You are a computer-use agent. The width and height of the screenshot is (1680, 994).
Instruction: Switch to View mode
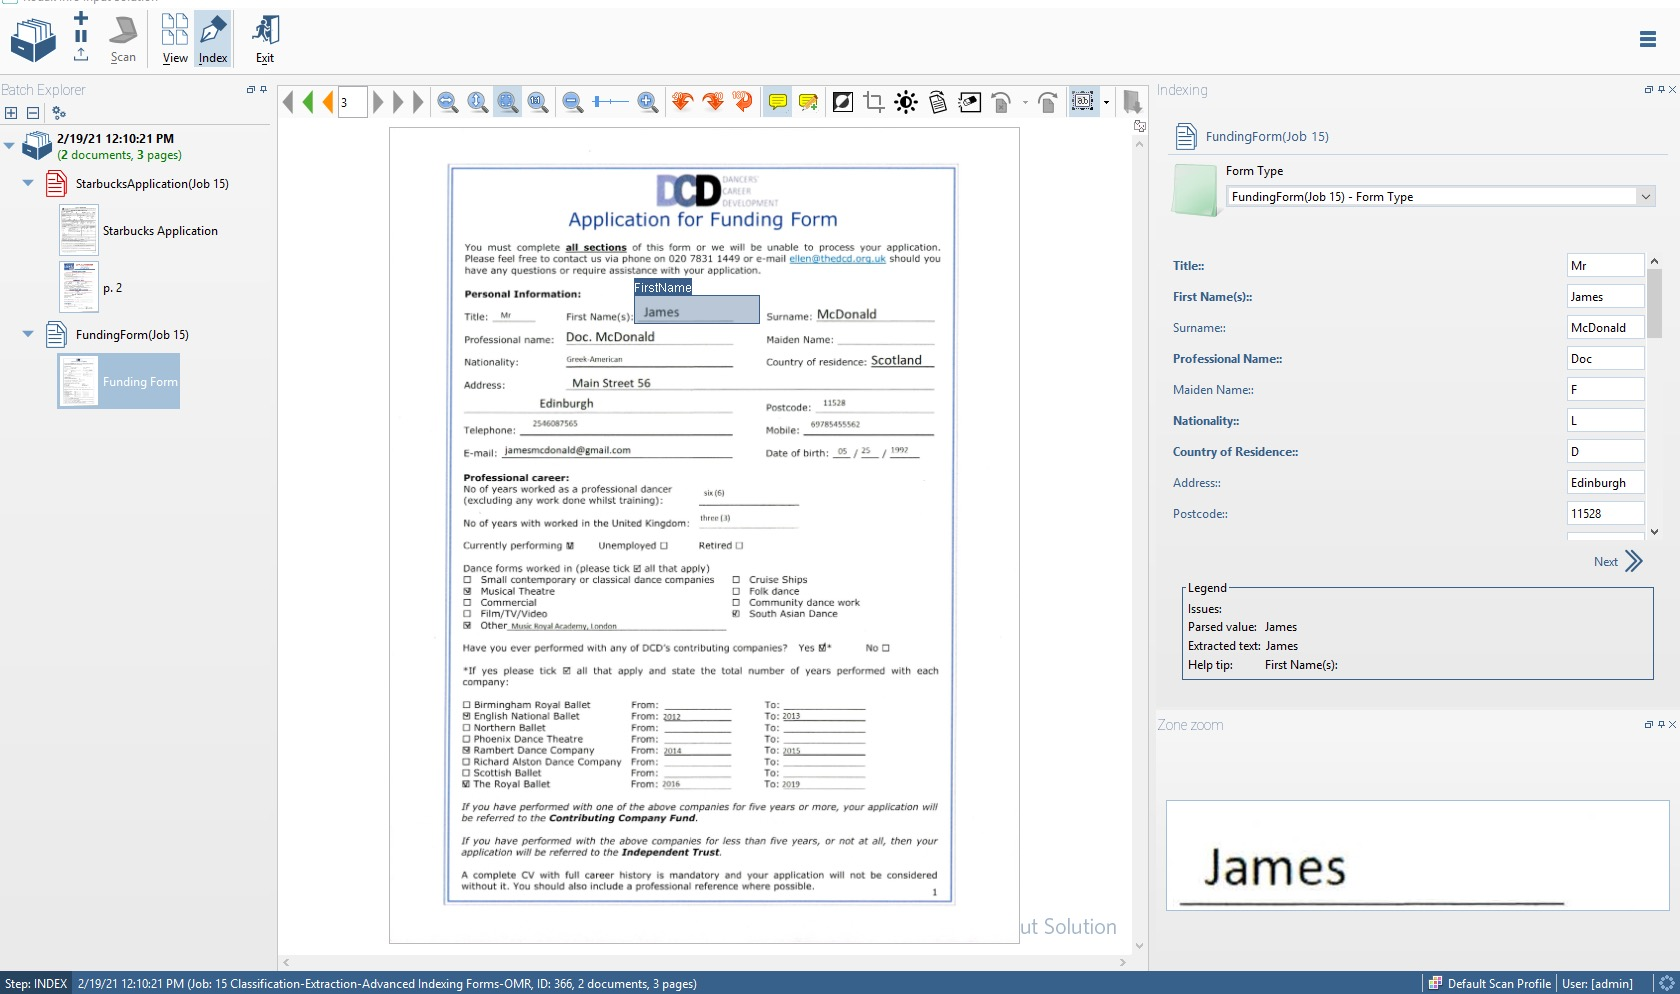coord(175,41)
